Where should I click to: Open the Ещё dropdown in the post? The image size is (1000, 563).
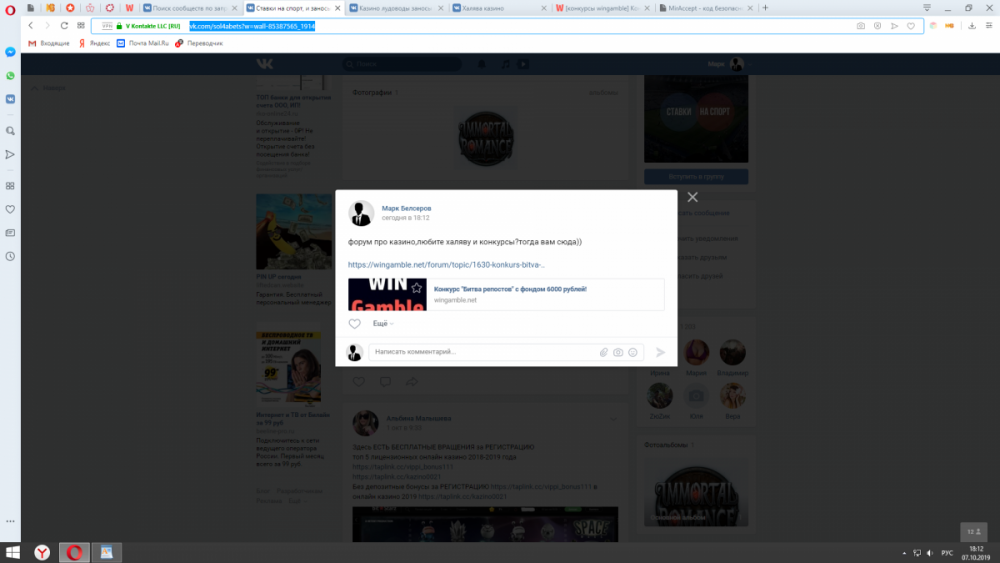click(x=383, y=324)
